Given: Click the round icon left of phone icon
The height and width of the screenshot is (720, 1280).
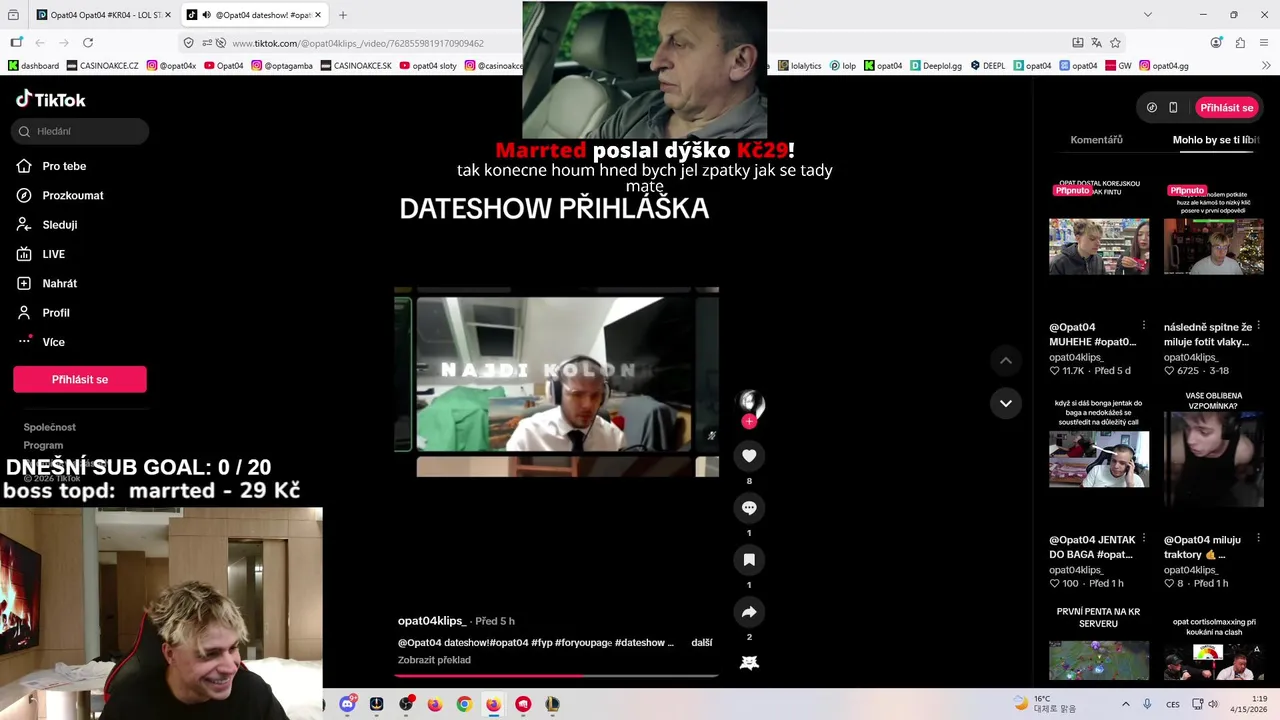Looking at the screenshot, I should [x=1151, y=107].
